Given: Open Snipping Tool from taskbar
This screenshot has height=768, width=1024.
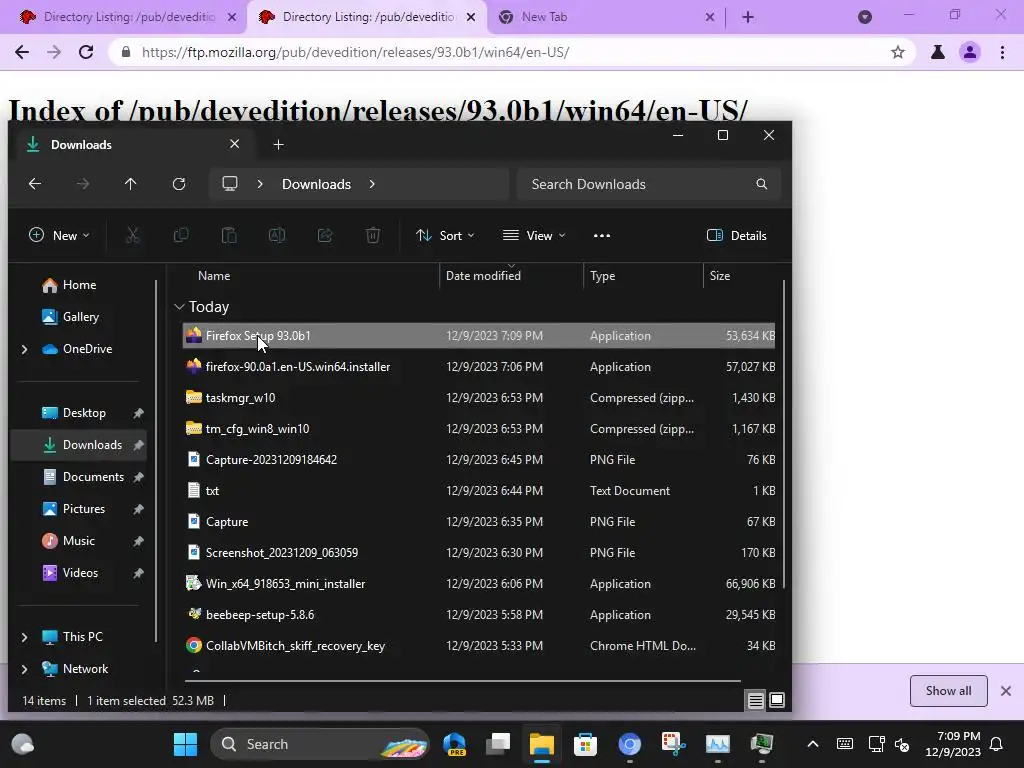Looking at the screenshot, I should (x=673, y=744).
